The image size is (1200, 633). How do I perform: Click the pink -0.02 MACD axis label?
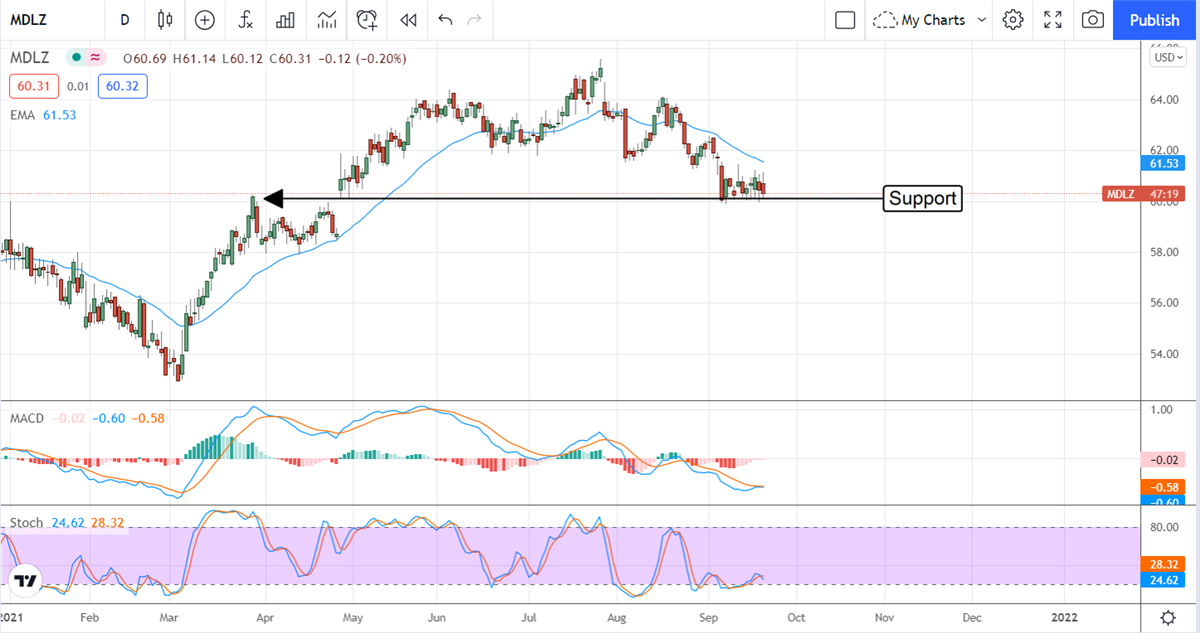(1163, 460)
